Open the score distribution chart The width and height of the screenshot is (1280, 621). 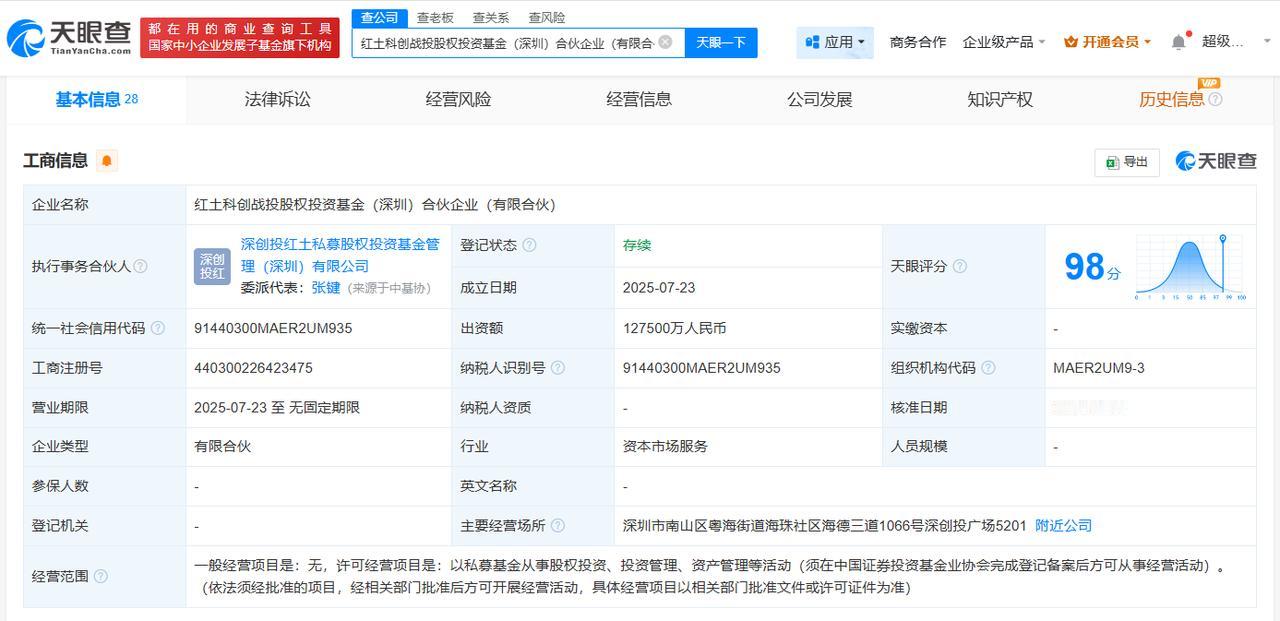click(1190, 267)
